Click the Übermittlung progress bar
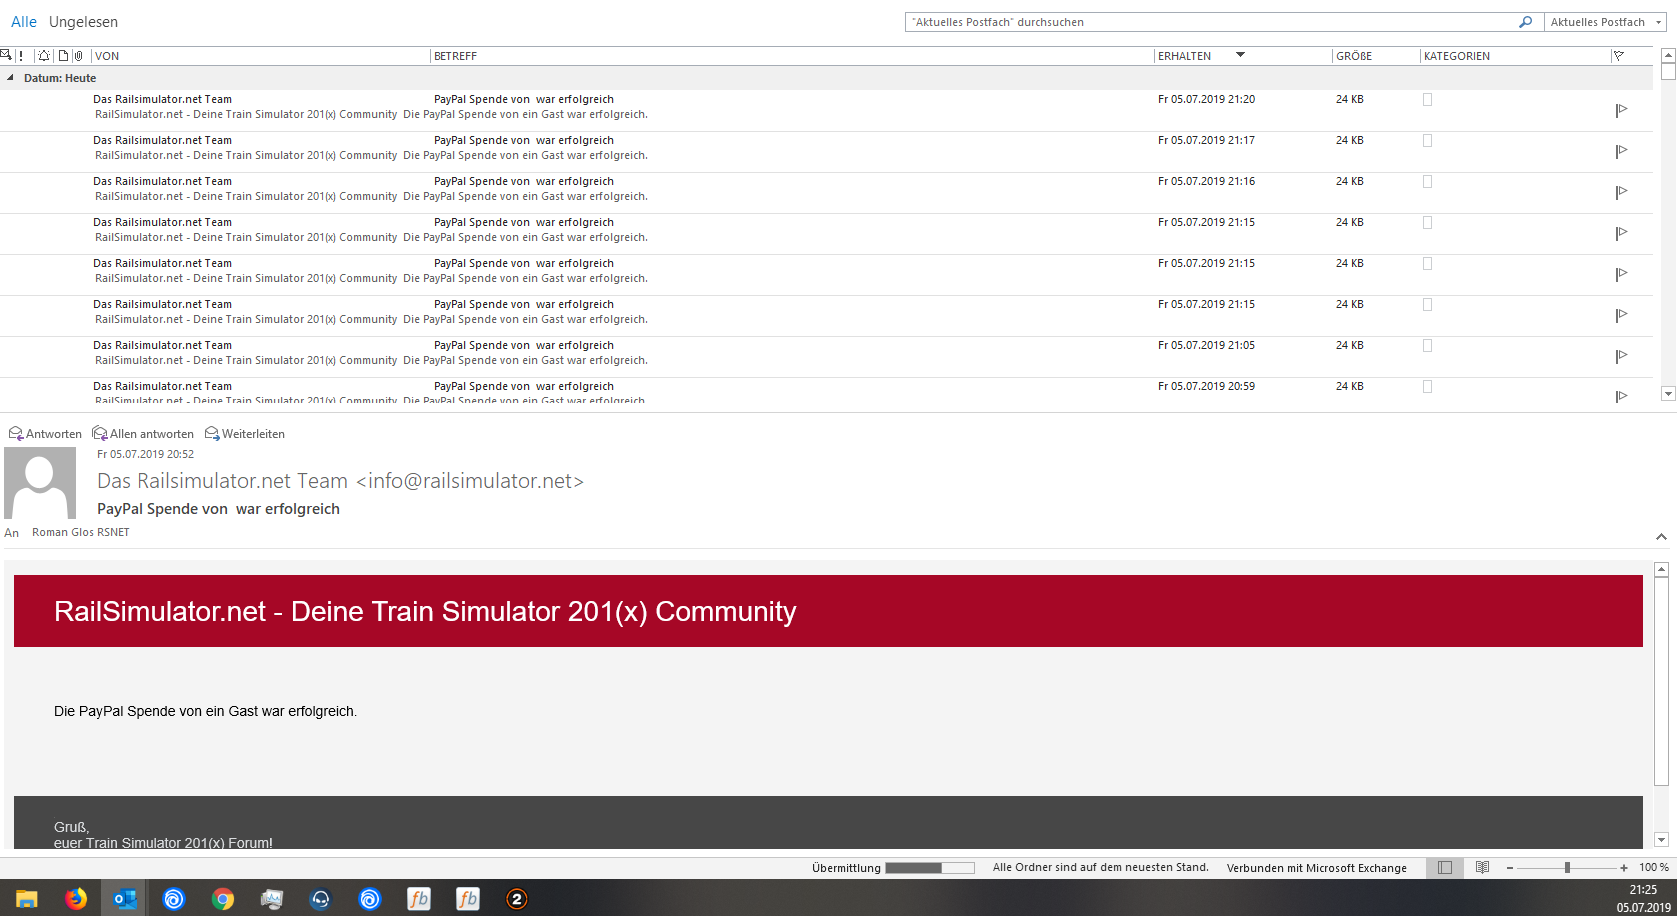Image resolution: width=1677 pixels, height=916 pixels. click(x=930, y=868)
